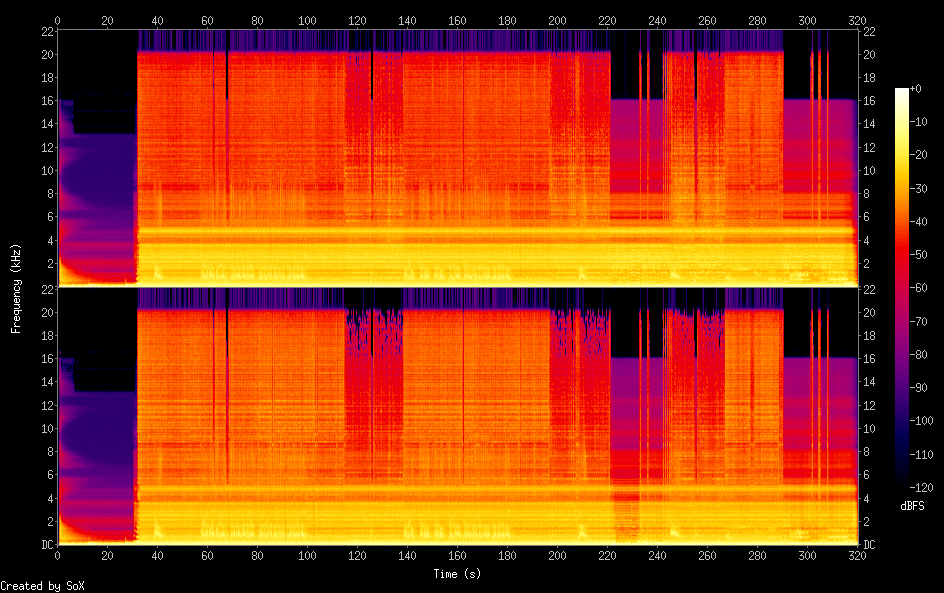The height and width of the screenshot is (593, 944).
Task: Click the white top of the color bar
Action: point(902,92)
